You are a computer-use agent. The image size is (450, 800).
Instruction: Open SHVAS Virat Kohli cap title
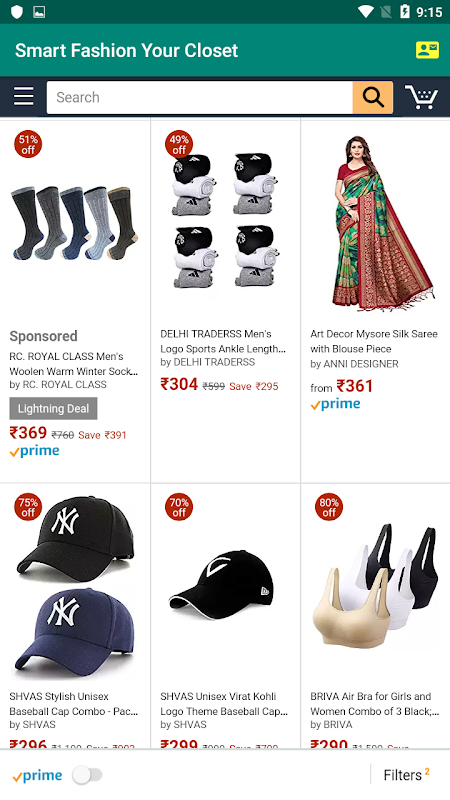(x=224, y=704)
